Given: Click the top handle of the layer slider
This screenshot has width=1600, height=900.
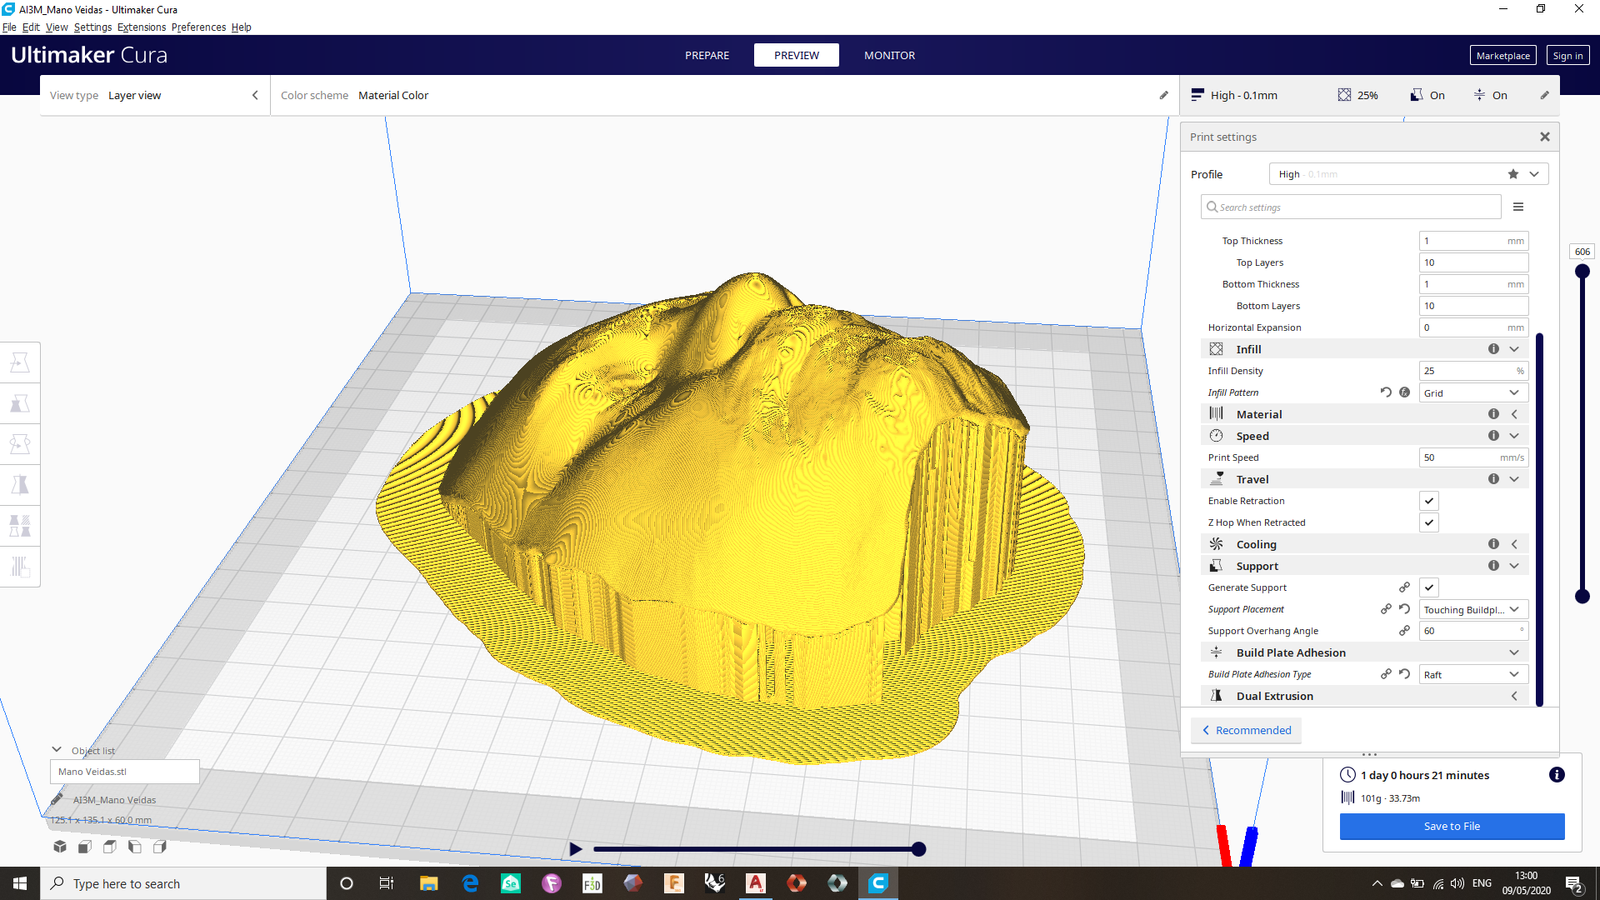Looking at the screenshot, I should [x=1582, y=271].
